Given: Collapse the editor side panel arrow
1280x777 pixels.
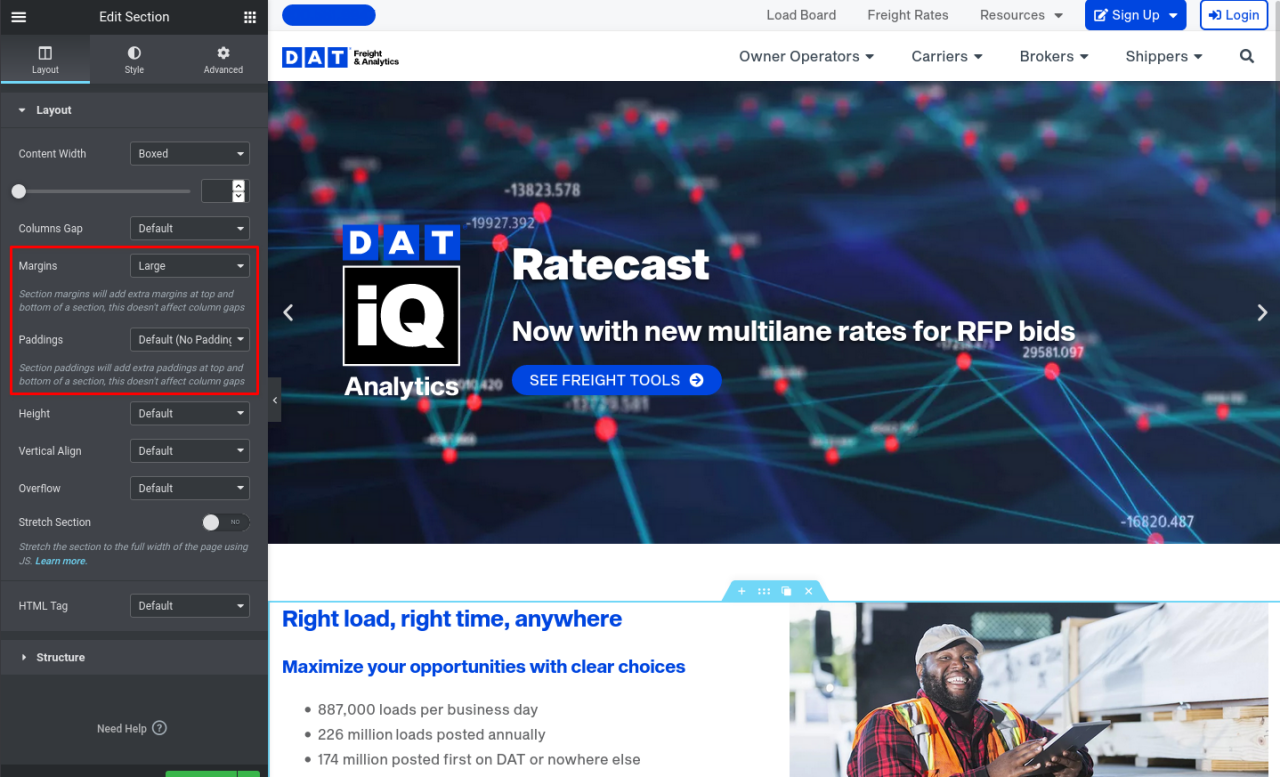Looking at the screenshot, I should 275,400.
